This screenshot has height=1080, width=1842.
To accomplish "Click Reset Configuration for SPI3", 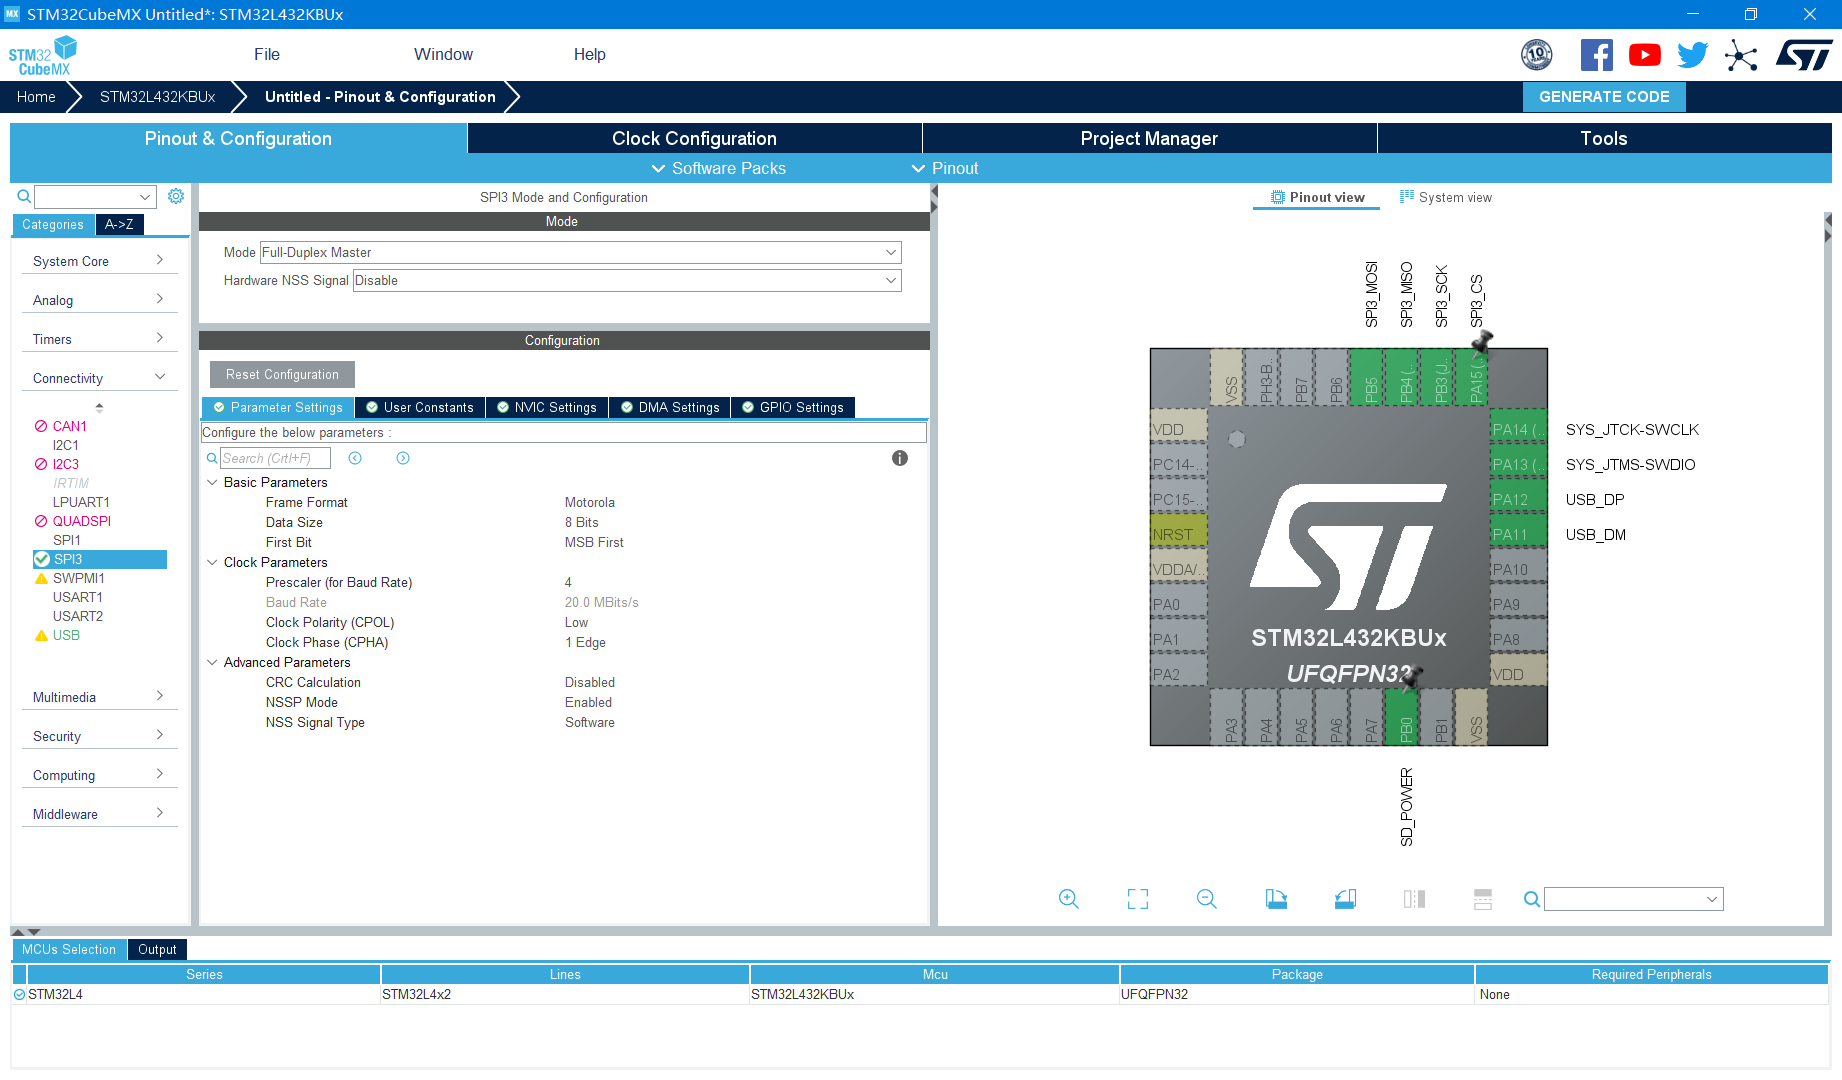I will (x=281, y=374).
